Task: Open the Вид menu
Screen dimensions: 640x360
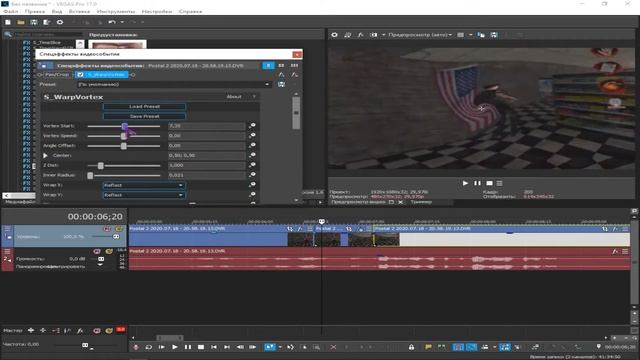Action: (x=57, y=11)
